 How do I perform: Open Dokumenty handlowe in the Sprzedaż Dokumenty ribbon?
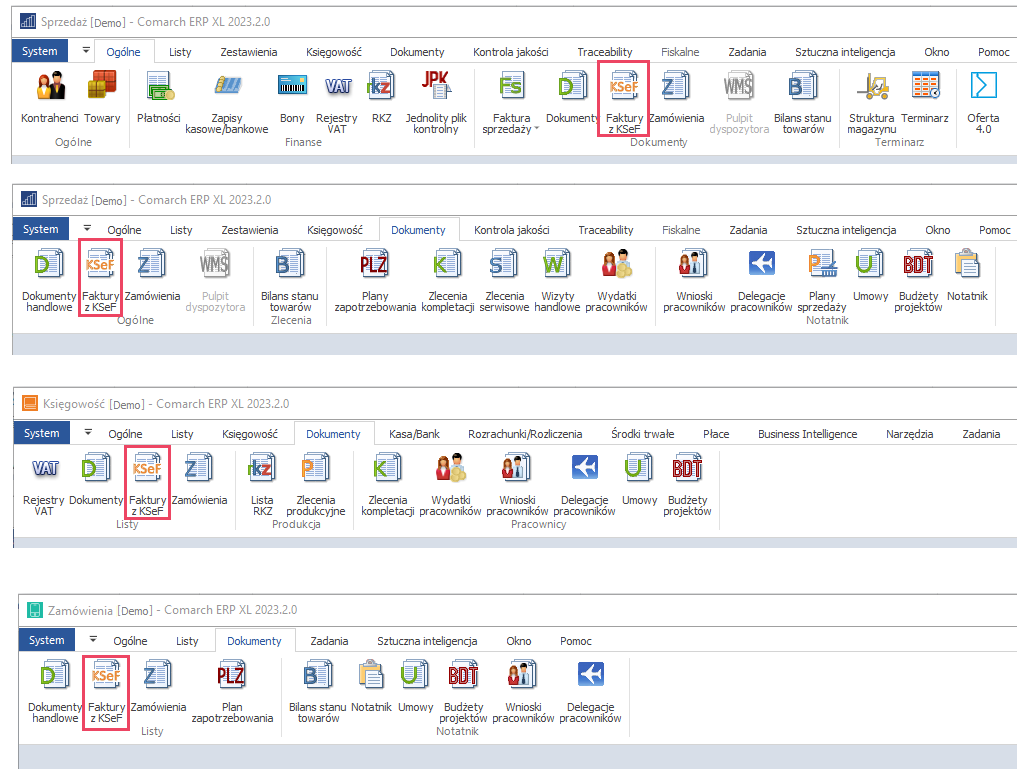[49, 281]
